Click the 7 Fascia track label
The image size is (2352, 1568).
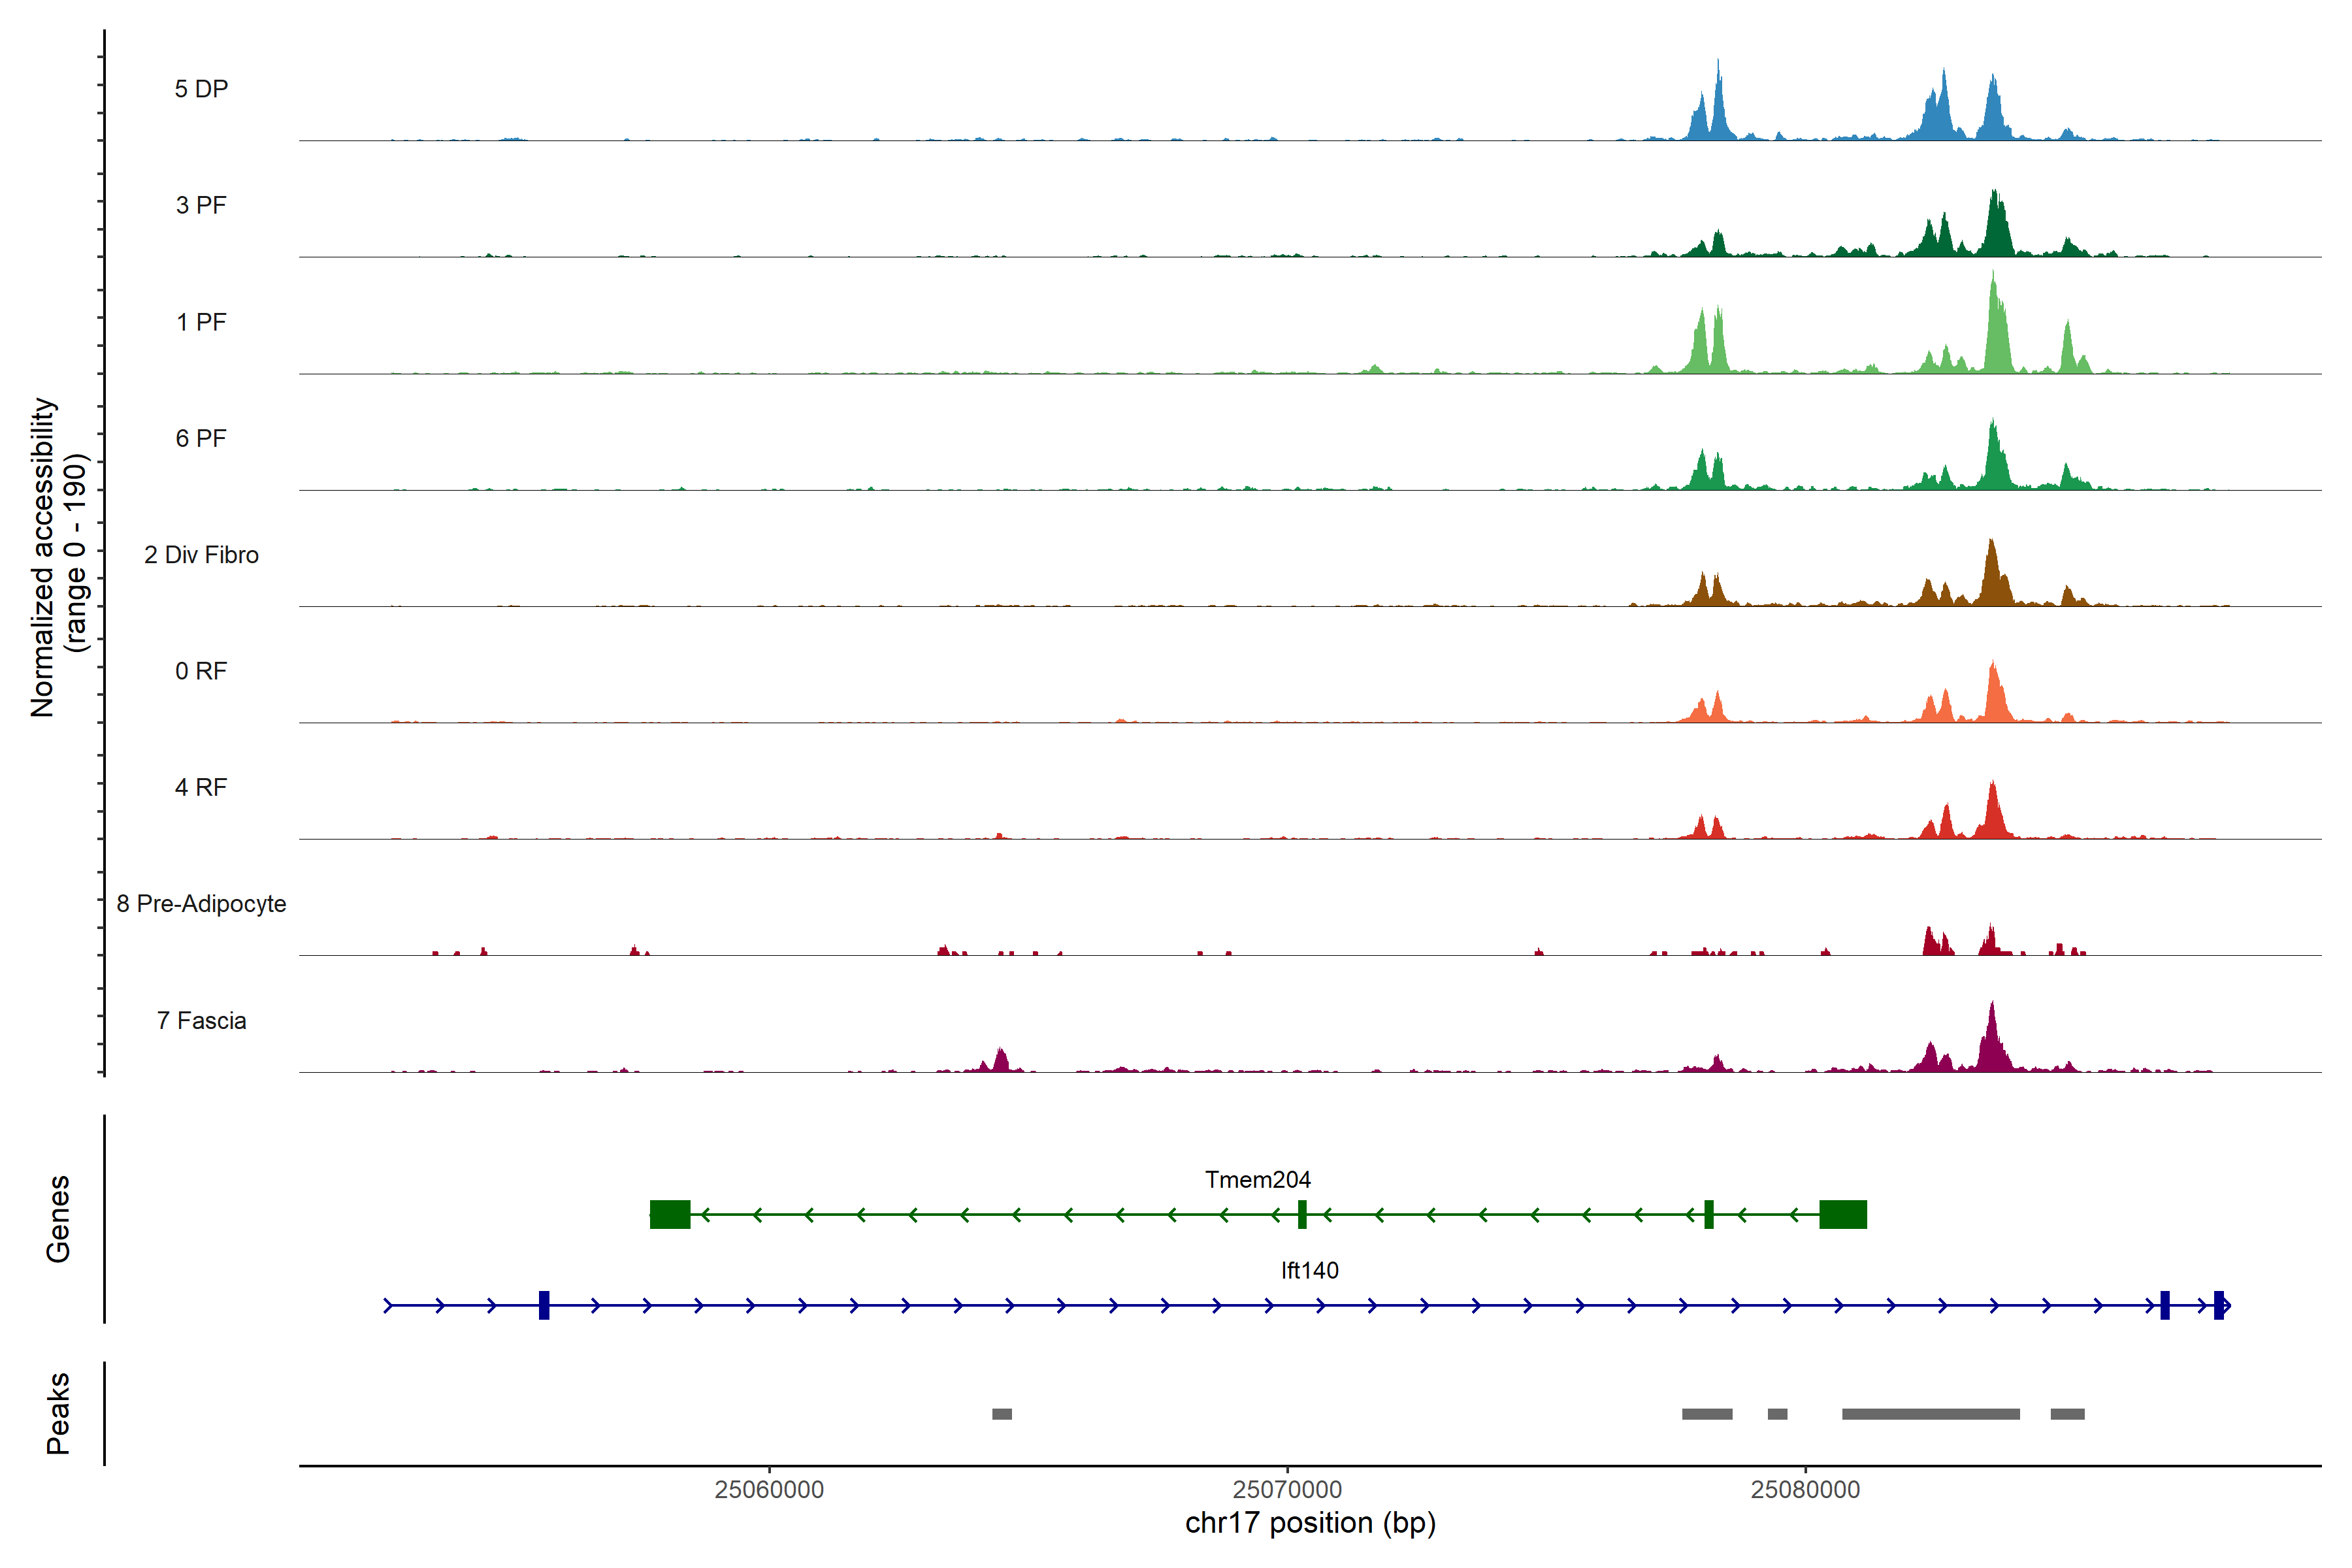coord(201,1020)
